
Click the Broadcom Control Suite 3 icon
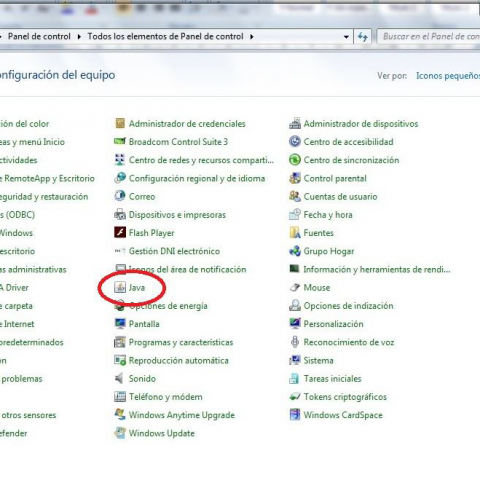(120, 142)
